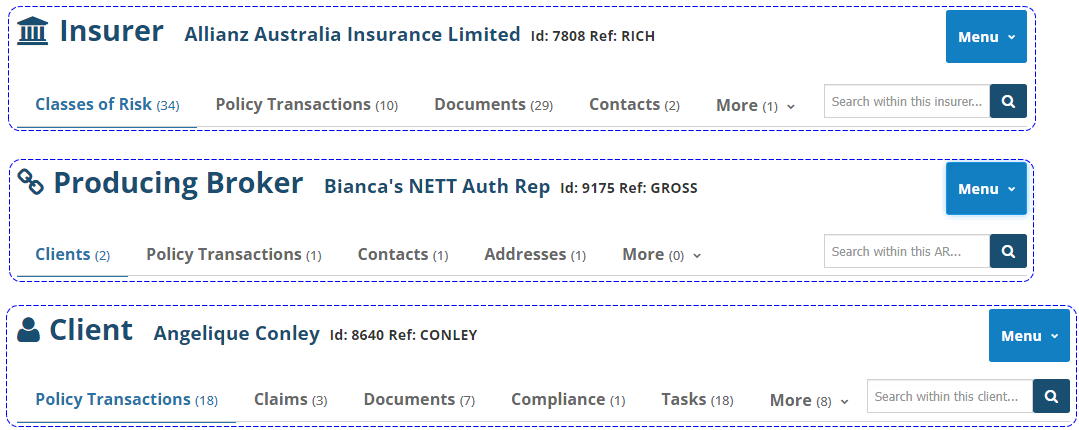
Task: Click the Search within this client field
Action: pos(950,397)
